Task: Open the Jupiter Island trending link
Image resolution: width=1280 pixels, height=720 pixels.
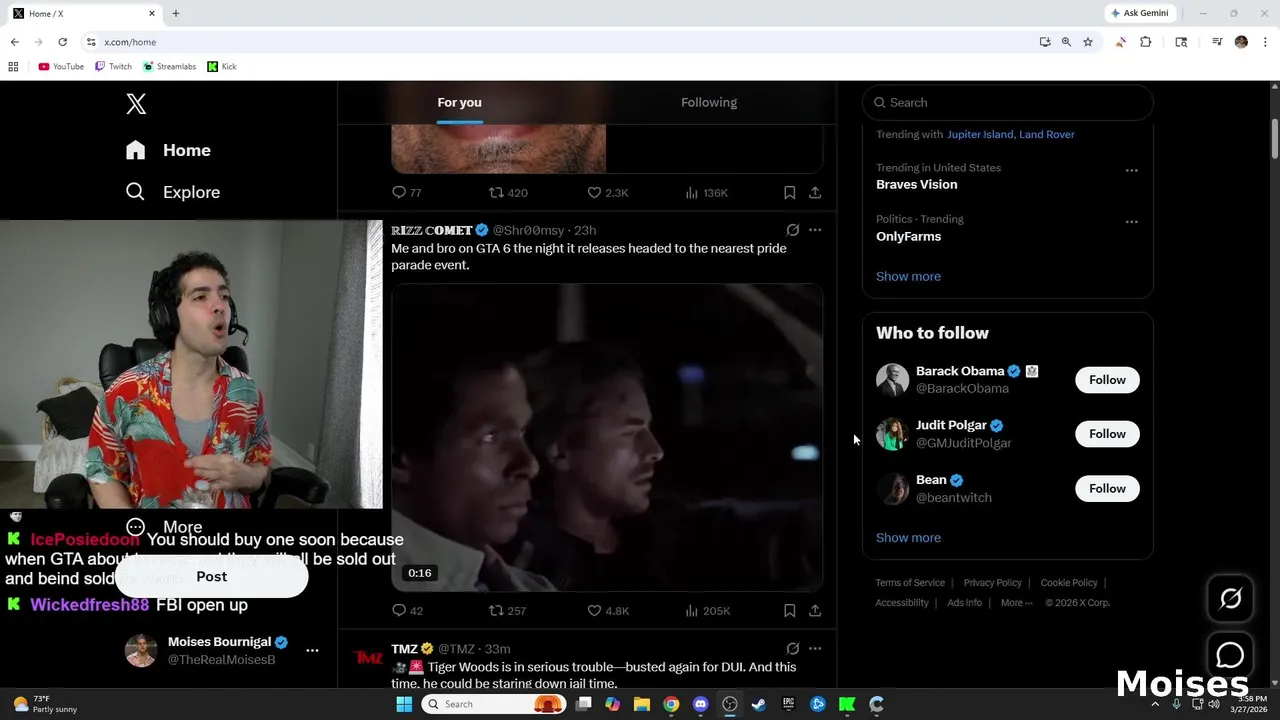Action: click(980, 134)
